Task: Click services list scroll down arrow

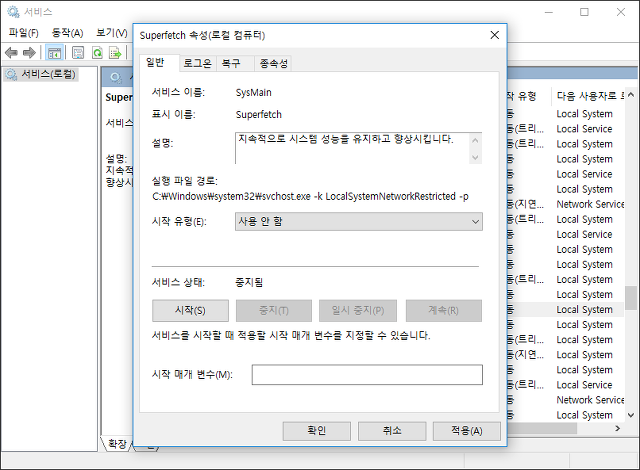Action: click(631, 415)
